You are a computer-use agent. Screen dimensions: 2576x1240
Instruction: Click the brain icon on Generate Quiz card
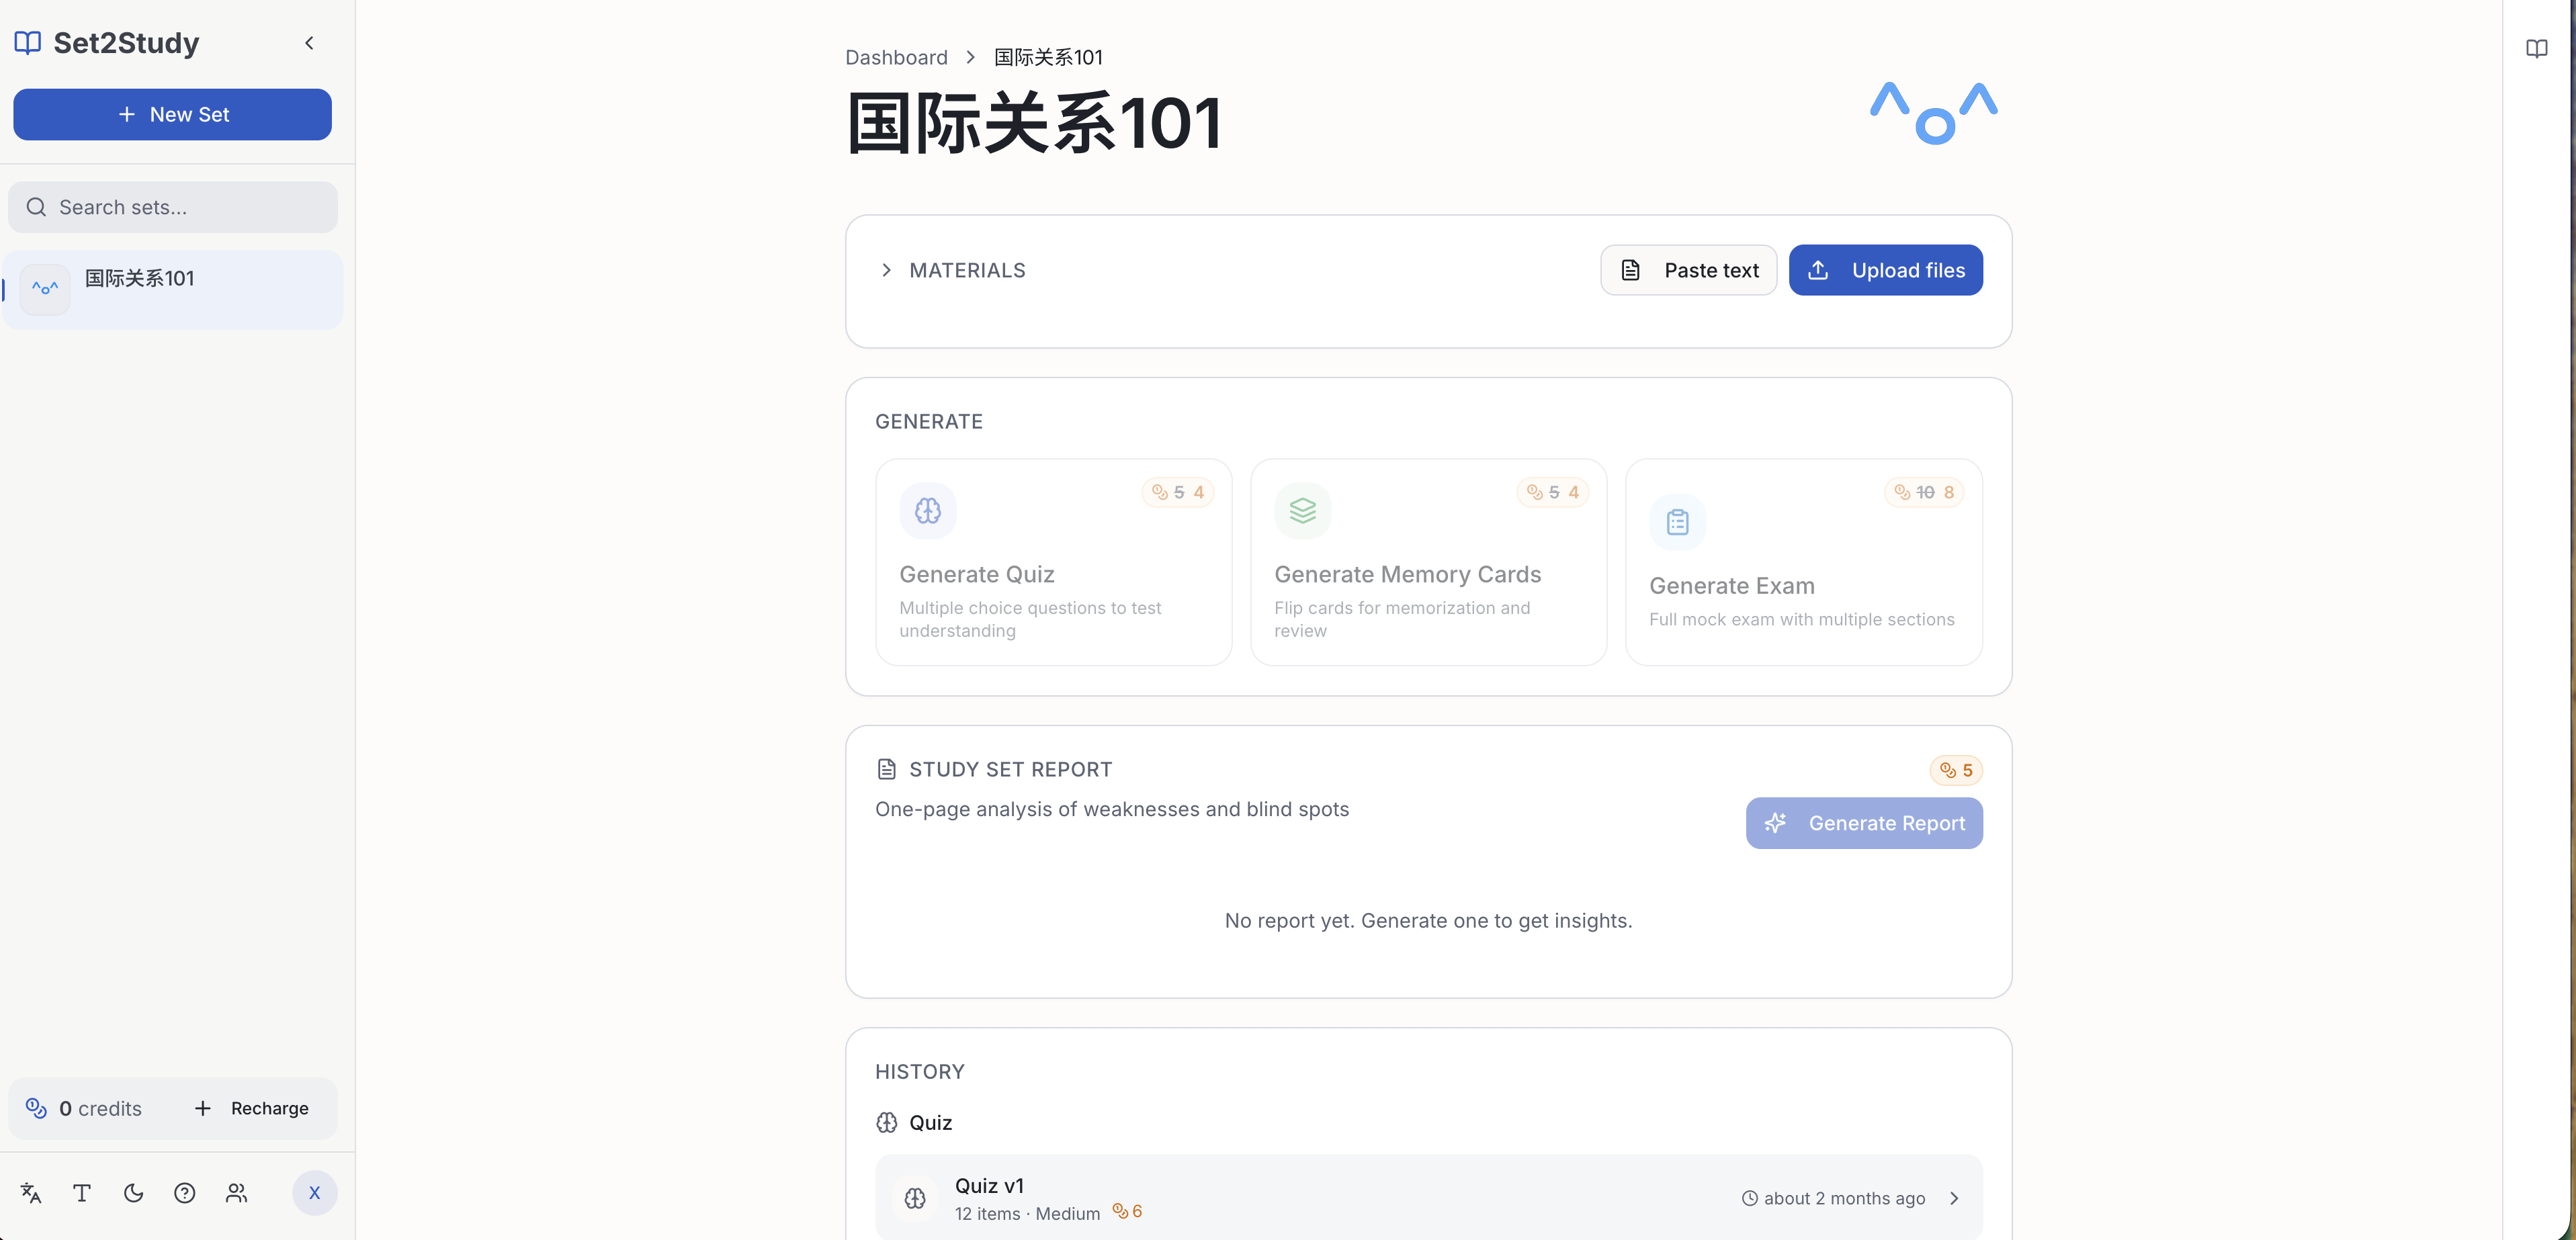[x=927, y=510]
